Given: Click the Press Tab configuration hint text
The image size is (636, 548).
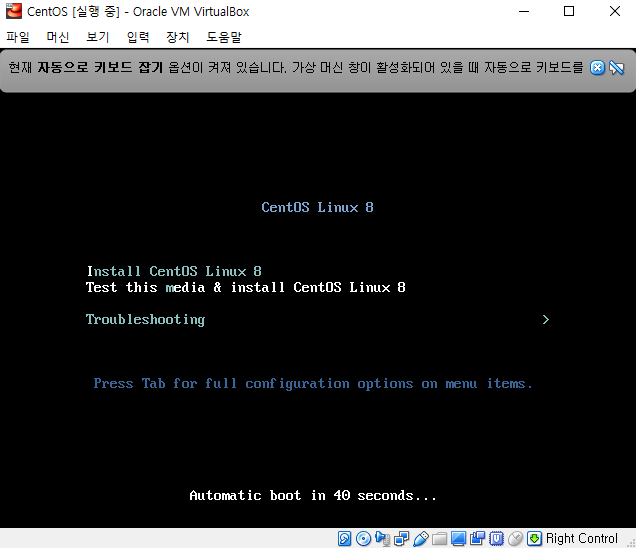Looking at the screenshot, I should [313, 384].
